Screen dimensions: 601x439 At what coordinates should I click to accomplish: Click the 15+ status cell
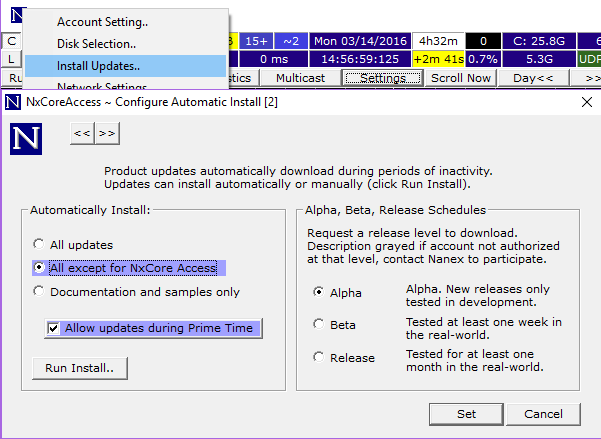pyautogui.click(x=256, y=41)
